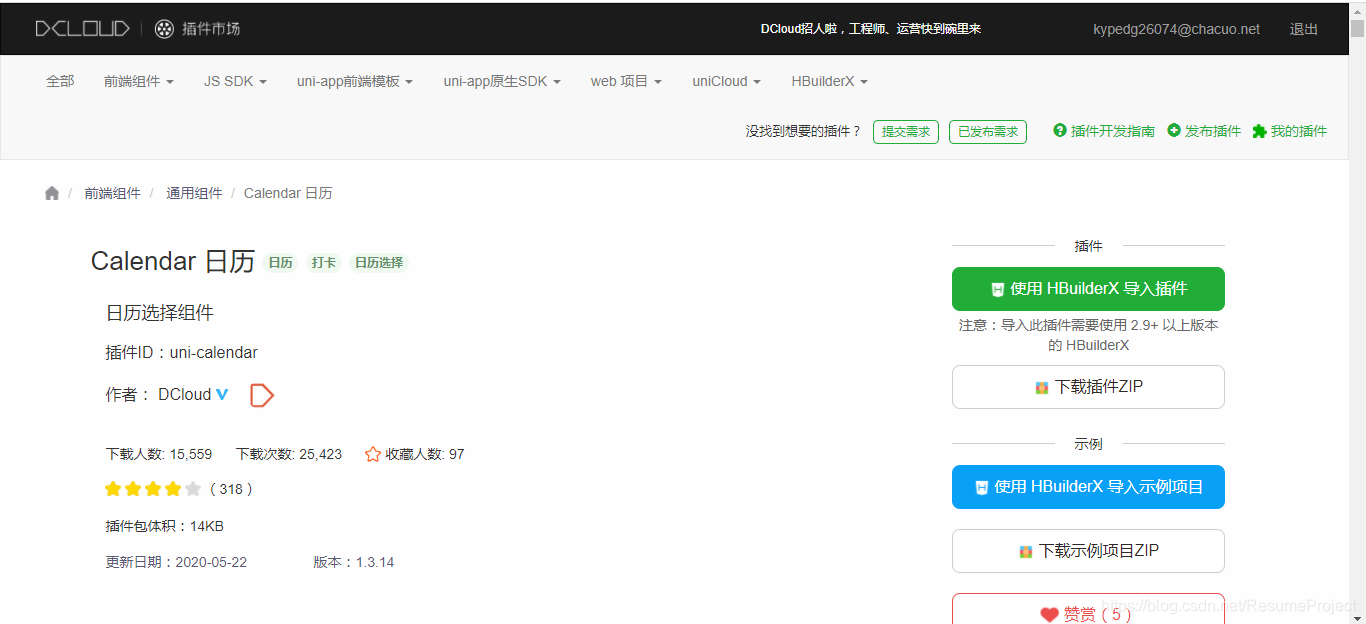The width and height of the screenshot is (1366, 624).
Task: Go to home via breadcrumb house icon
Action: (x=52, y=193)
